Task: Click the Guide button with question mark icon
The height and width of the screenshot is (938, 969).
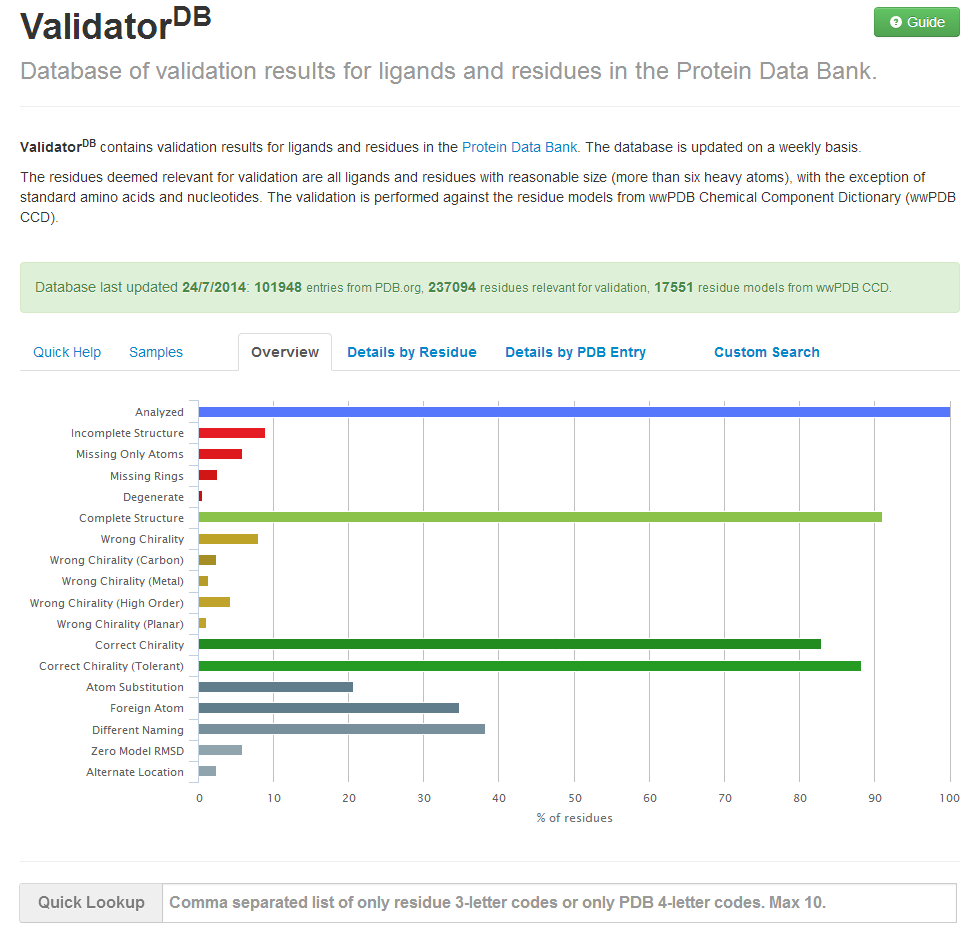Action: (x=916, y=22)
